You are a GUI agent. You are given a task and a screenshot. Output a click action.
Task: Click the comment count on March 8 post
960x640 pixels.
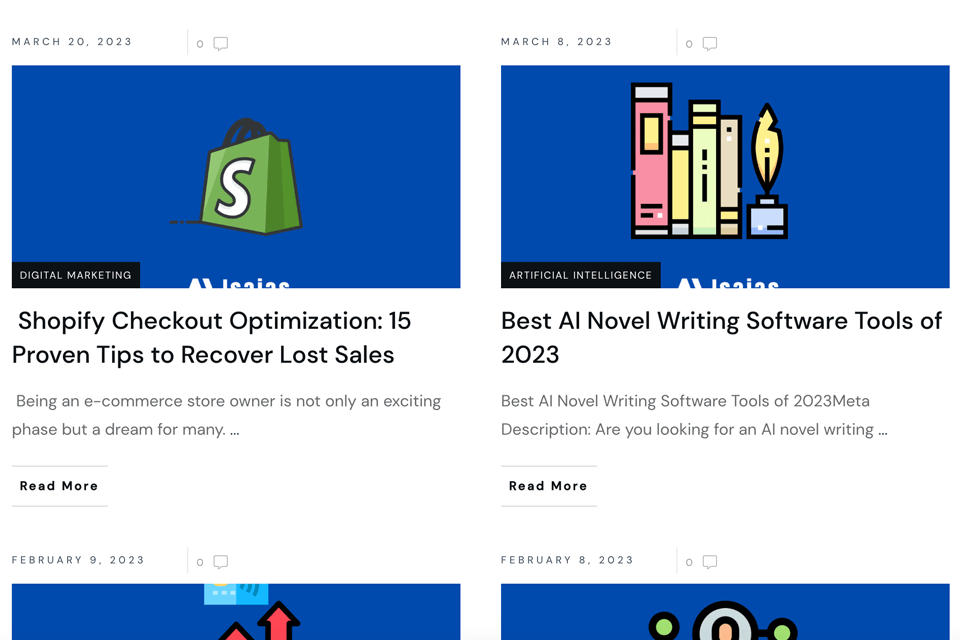click(x=689, y=44)
